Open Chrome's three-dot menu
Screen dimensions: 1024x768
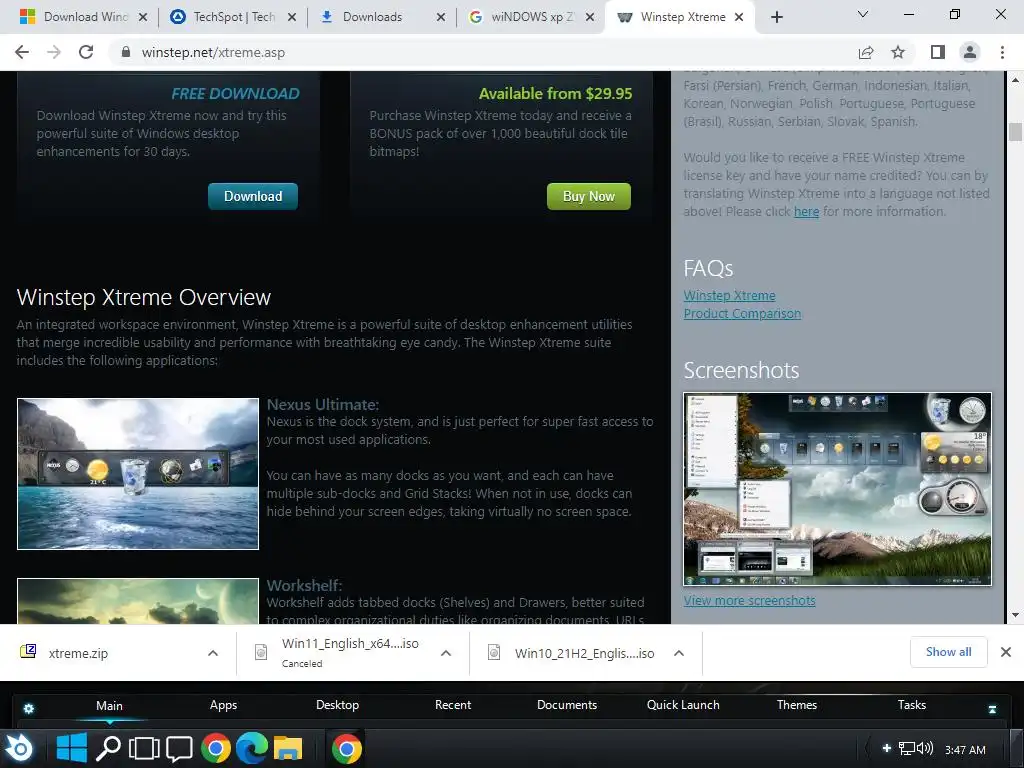pyautogui.click(x=1002, y=52)
